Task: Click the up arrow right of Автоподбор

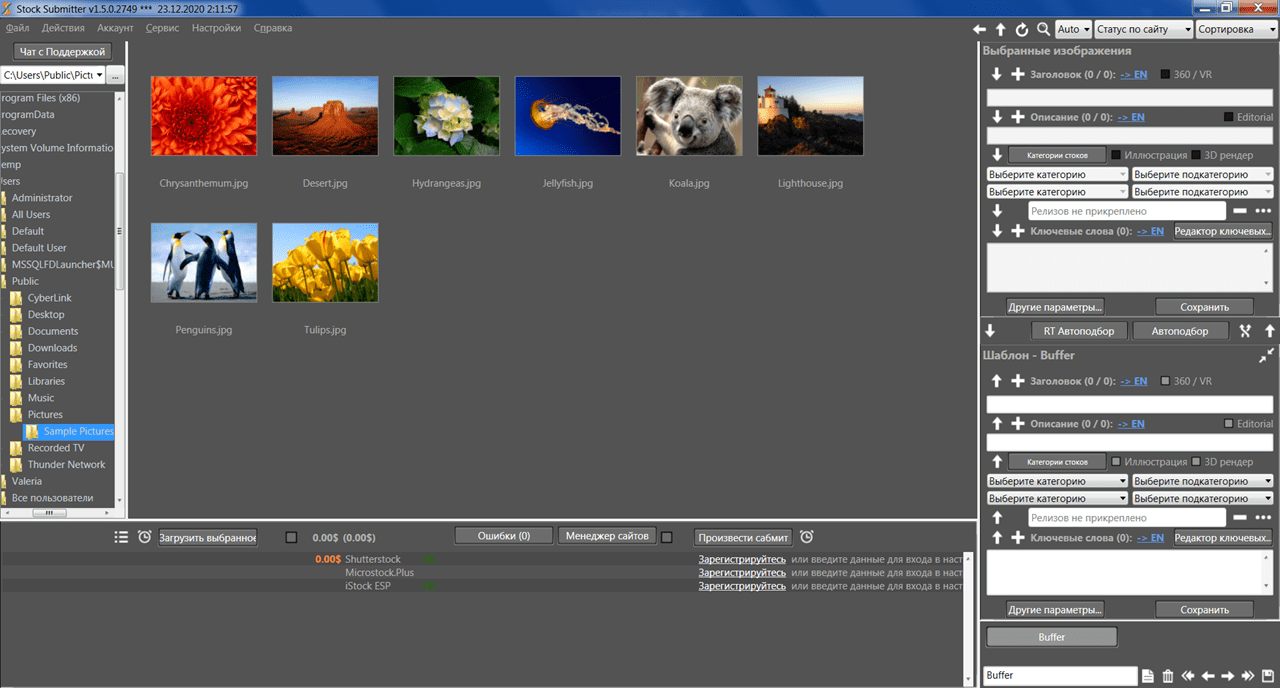Action: [1270, 331]
